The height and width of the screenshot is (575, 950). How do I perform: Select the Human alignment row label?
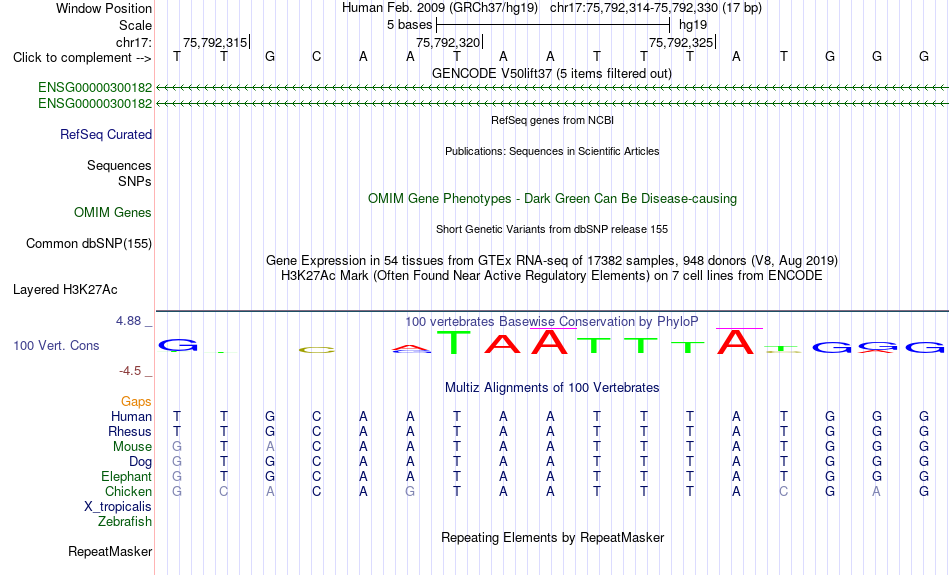[131, 416]
